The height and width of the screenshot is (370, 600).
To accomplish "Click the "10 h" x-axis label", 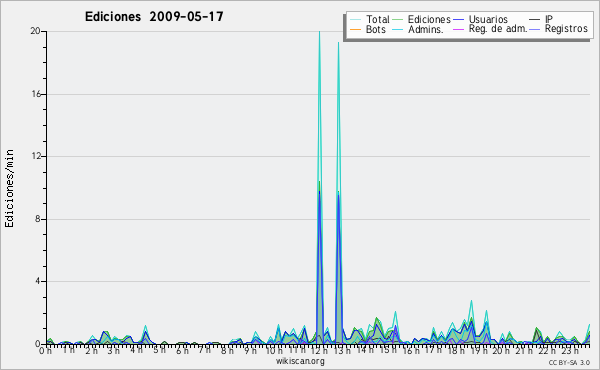I will (274, 350).
